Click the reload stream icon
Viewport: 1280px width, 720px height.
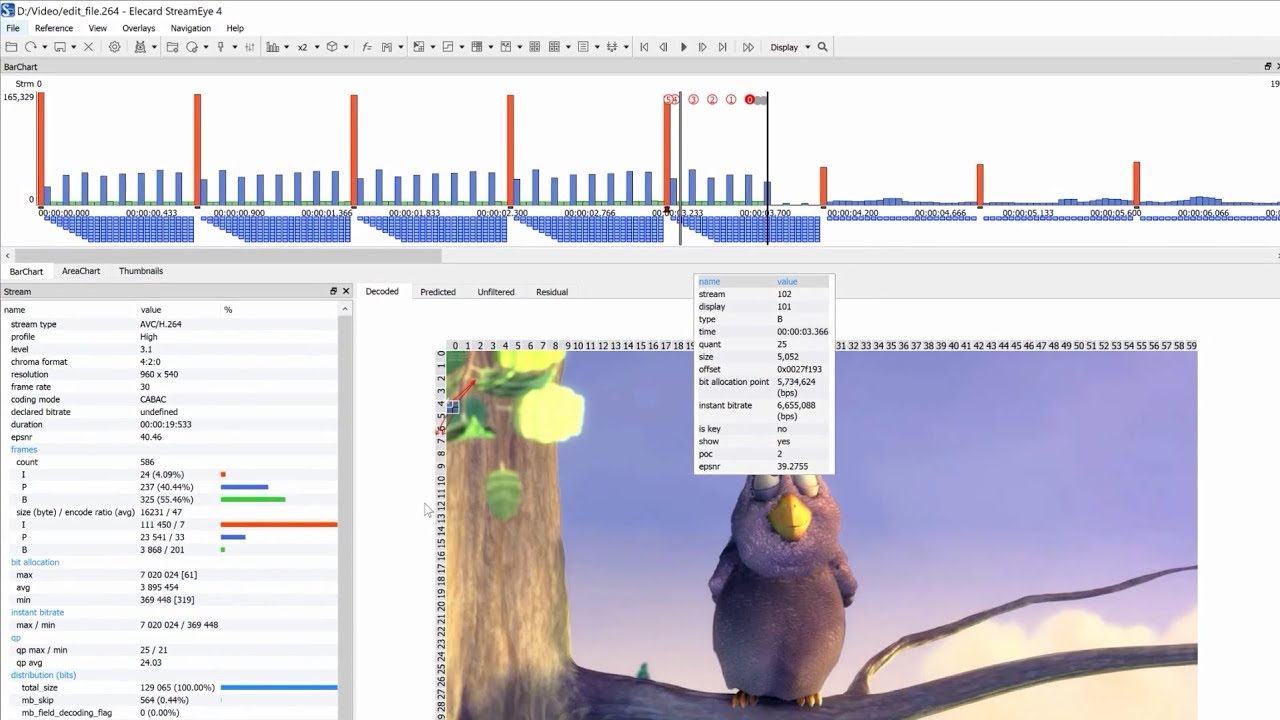click(x=31, y=47)
